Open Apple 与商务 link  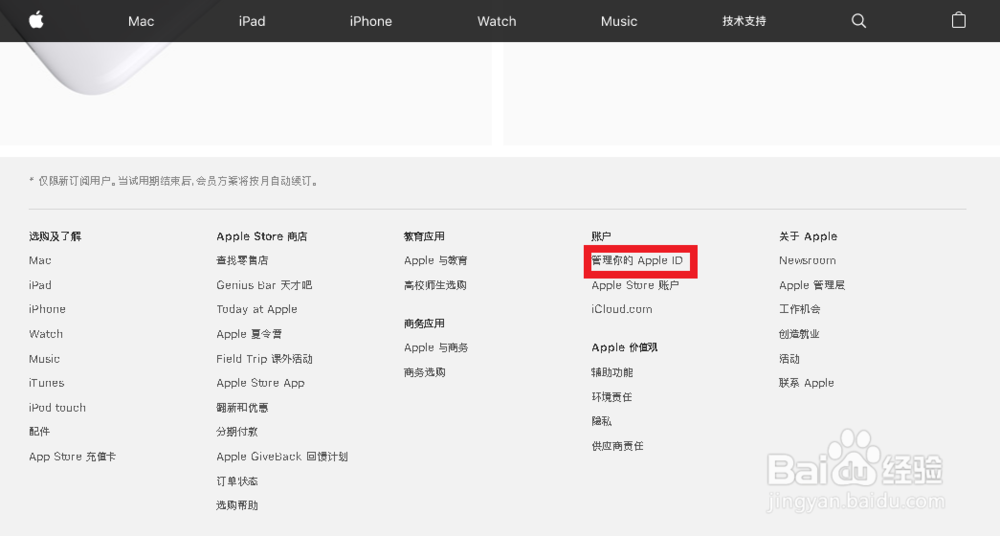(436, 348)
